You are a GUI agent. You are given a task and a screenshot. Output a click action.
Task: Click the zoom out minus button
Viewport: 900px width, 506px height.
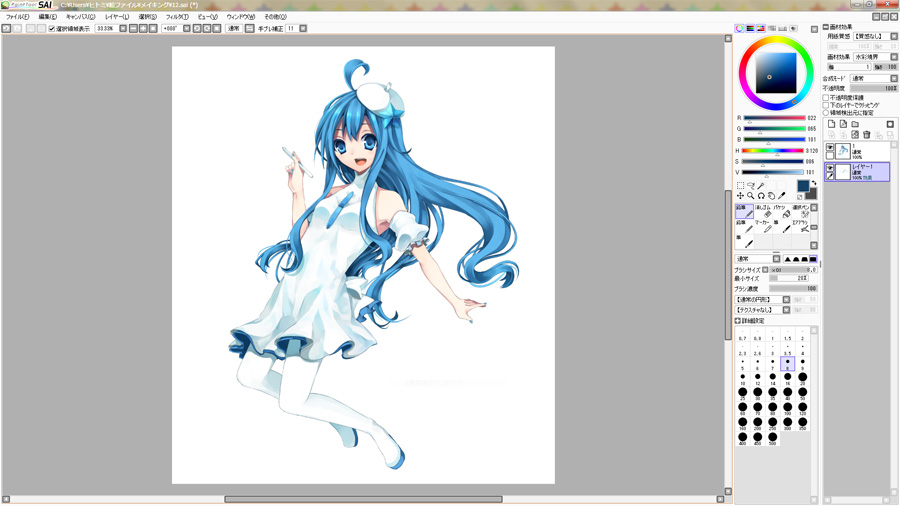133,28
